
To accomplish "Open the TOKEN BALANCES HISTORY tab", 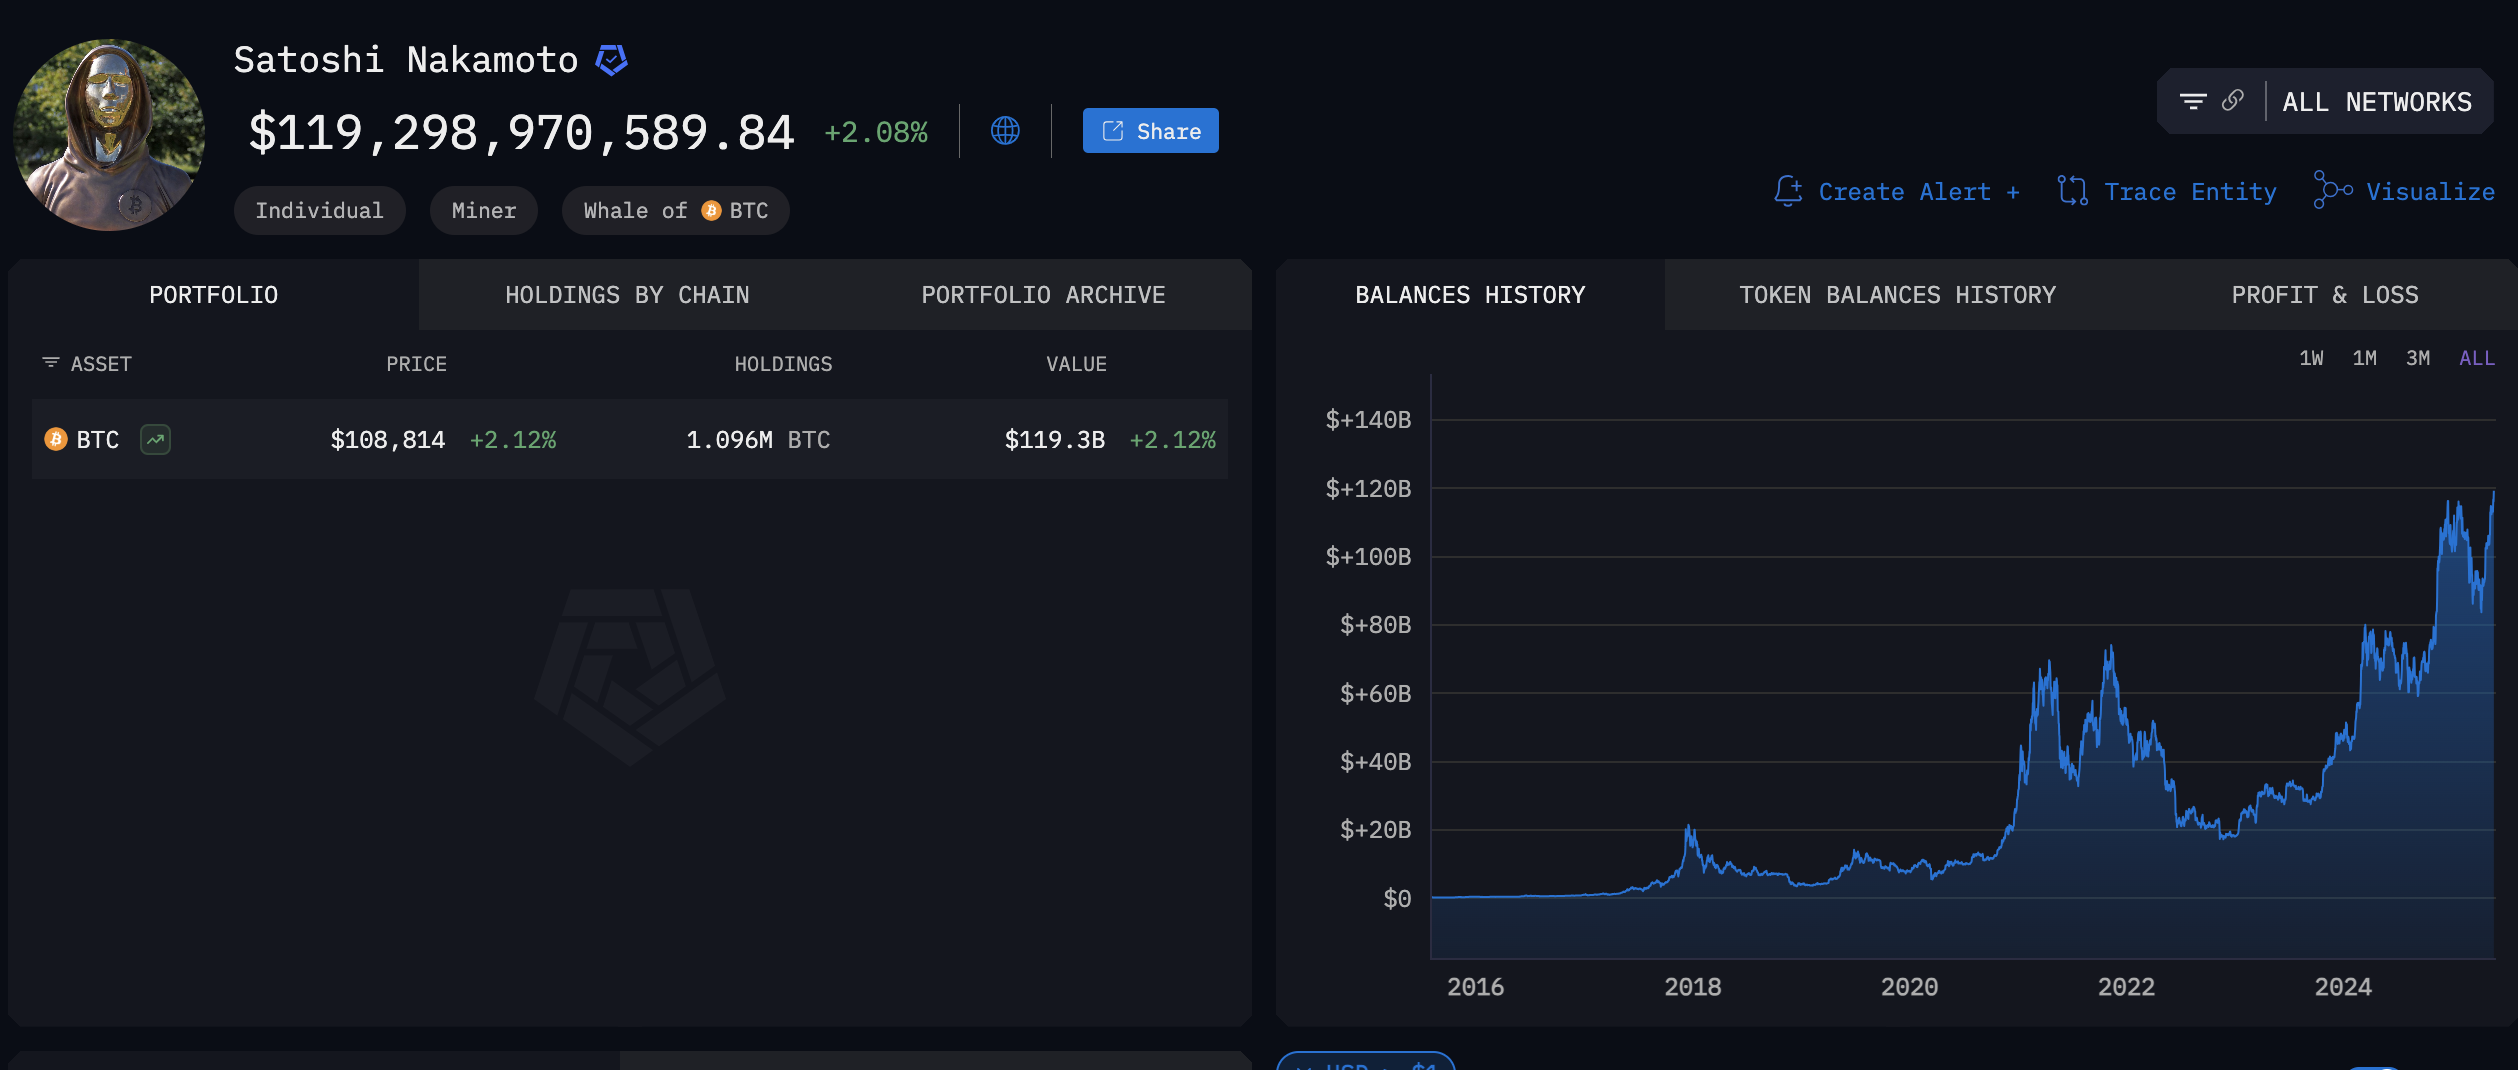I will click(x=1897, y=295).
